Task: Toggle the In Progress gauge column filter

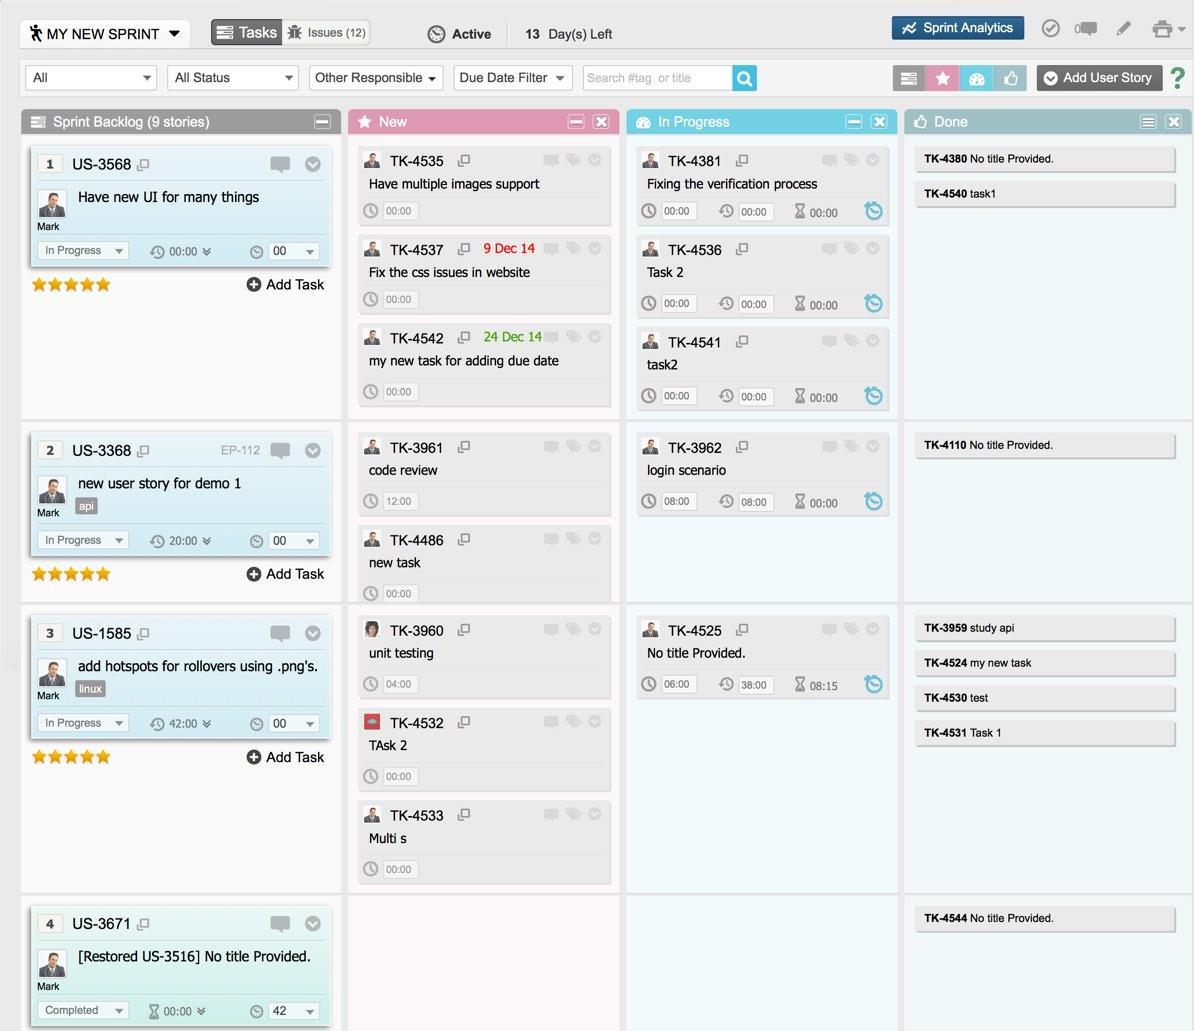Action: pyautogui.click(x=977, y=78)
